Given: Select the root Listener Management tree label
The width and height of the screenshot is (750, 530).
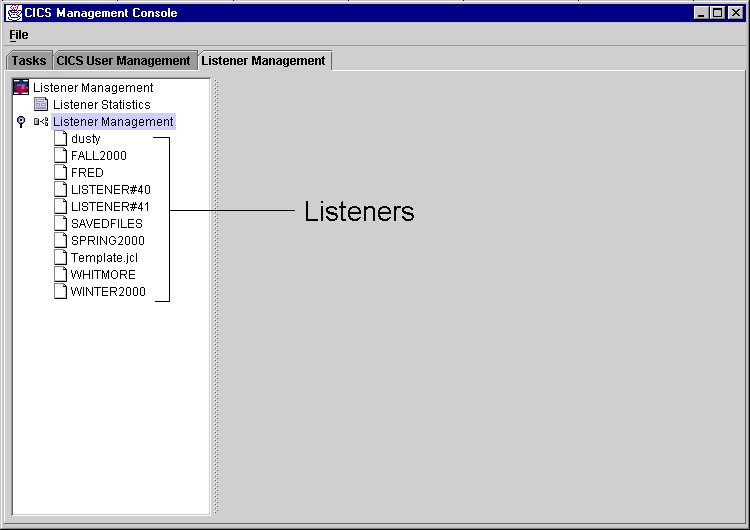Looking at the screenshot, I should [93, 88].
